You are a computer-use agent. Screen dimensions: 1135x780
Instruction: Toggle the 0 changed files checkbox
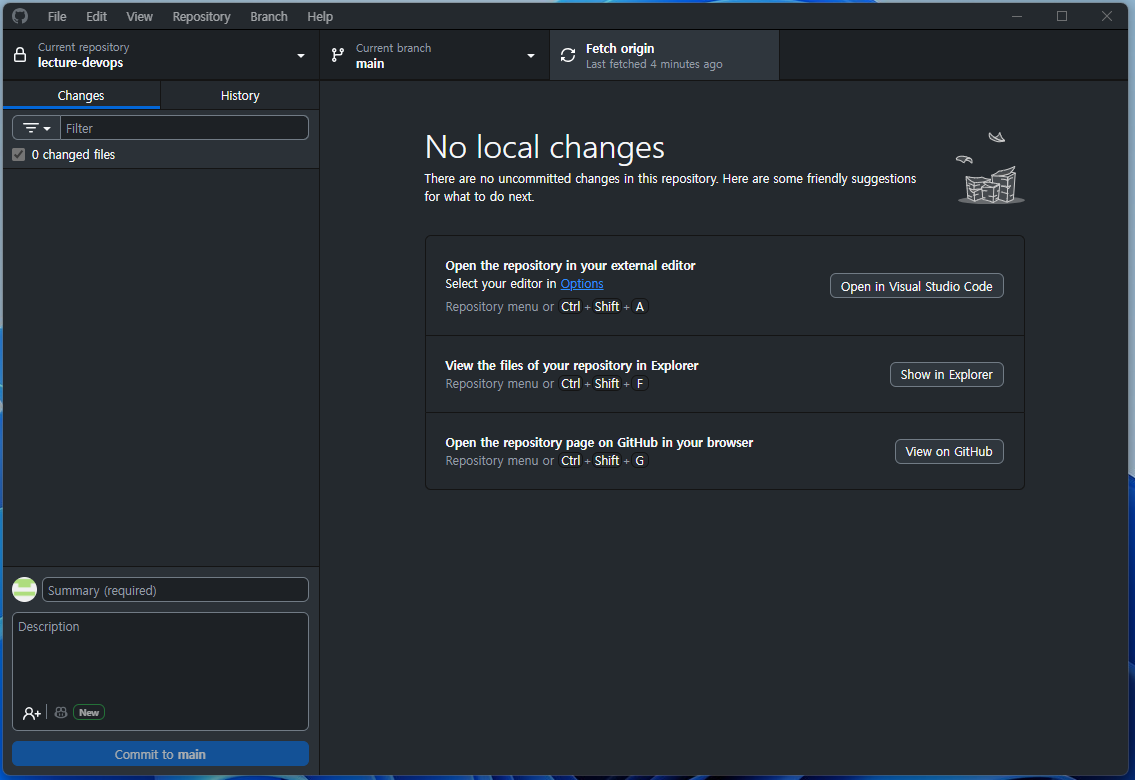pos(18,155)
